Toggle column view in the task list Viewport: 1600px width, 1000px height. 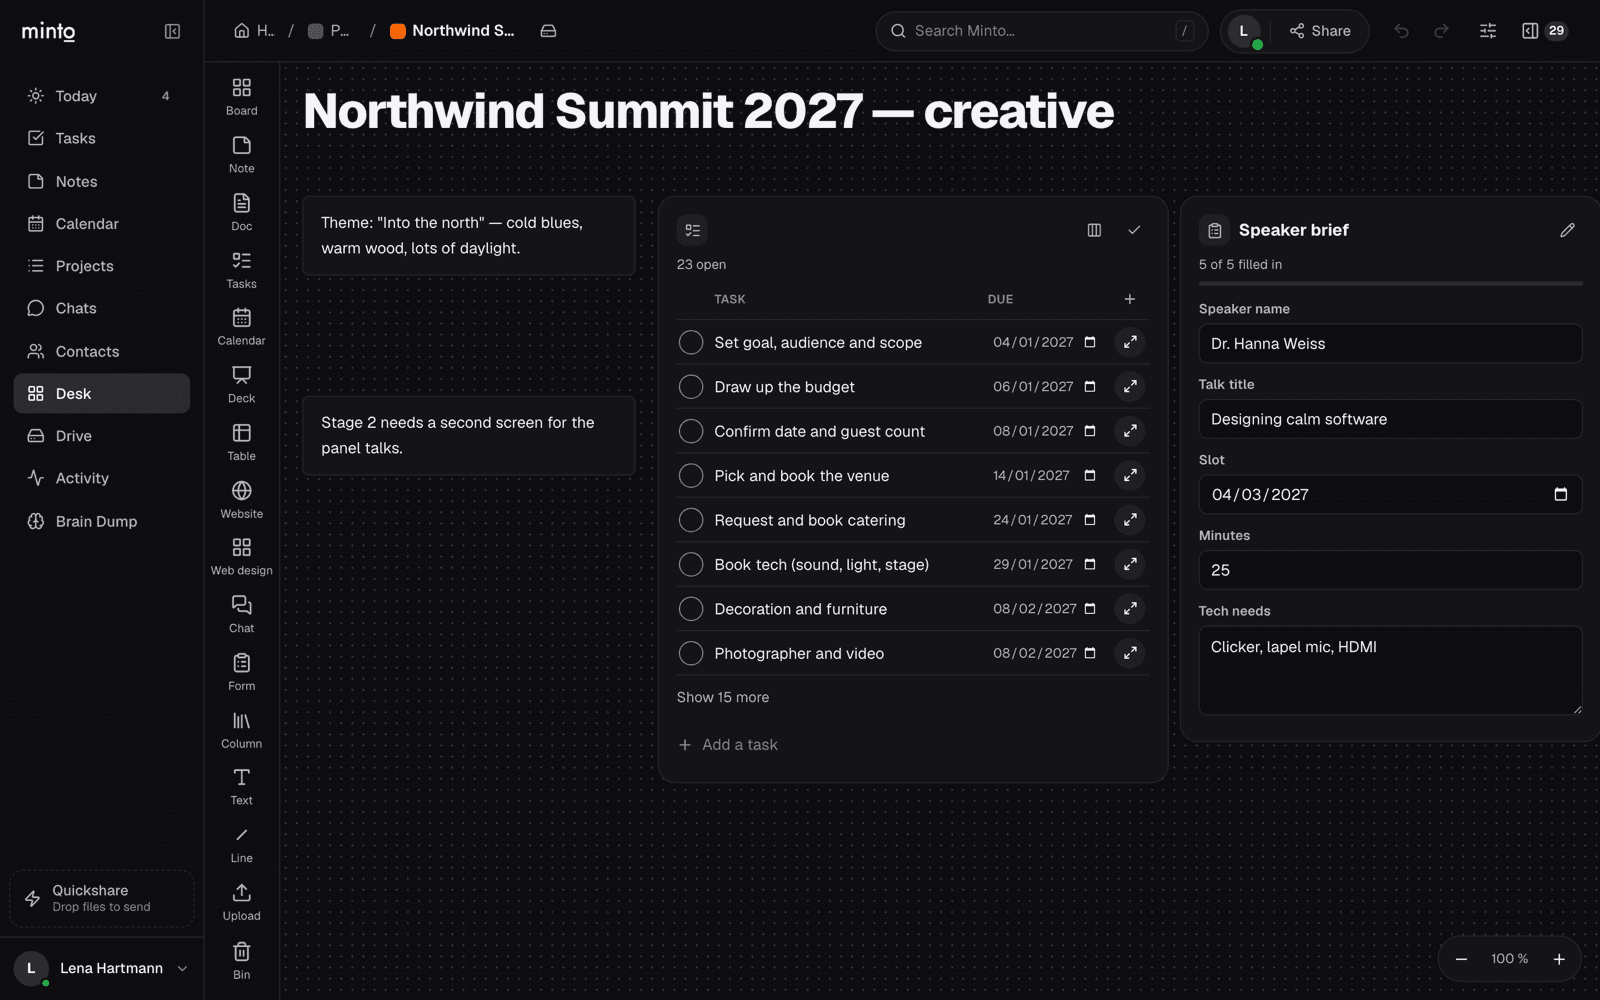pyautogui.click(x=1094, y=230)
